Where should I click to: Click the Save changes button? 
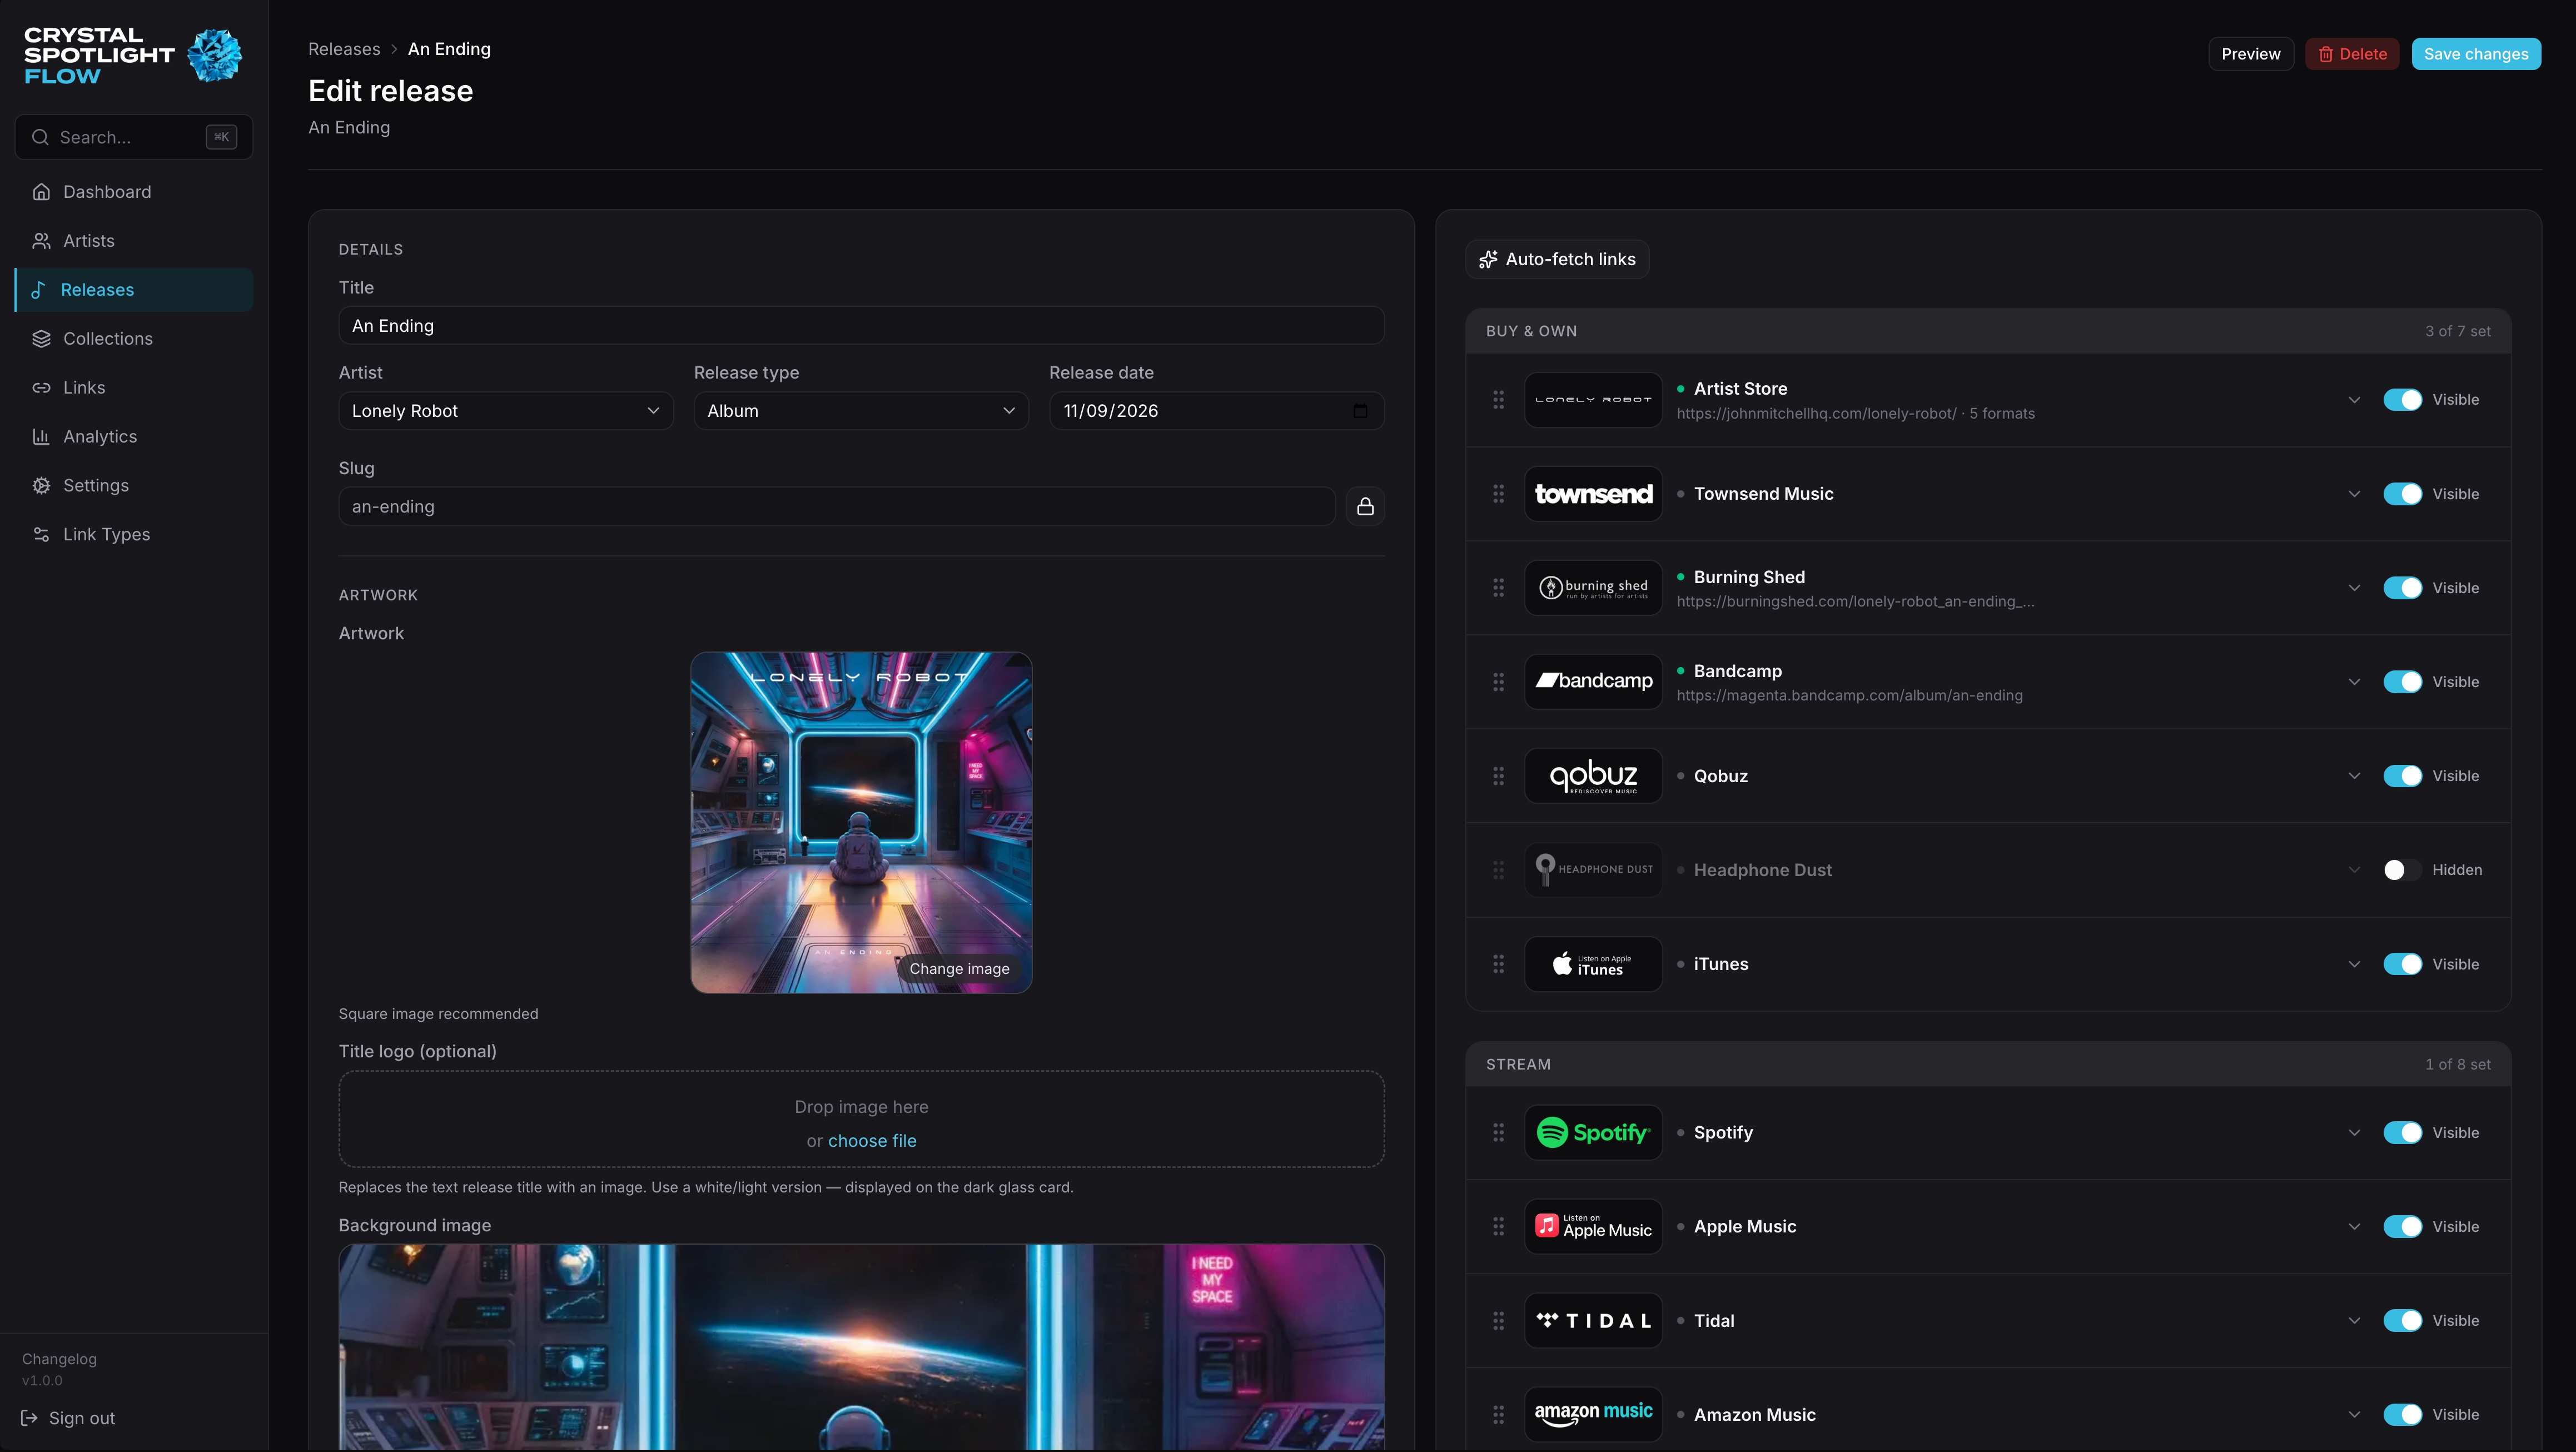click(2476, 54)
